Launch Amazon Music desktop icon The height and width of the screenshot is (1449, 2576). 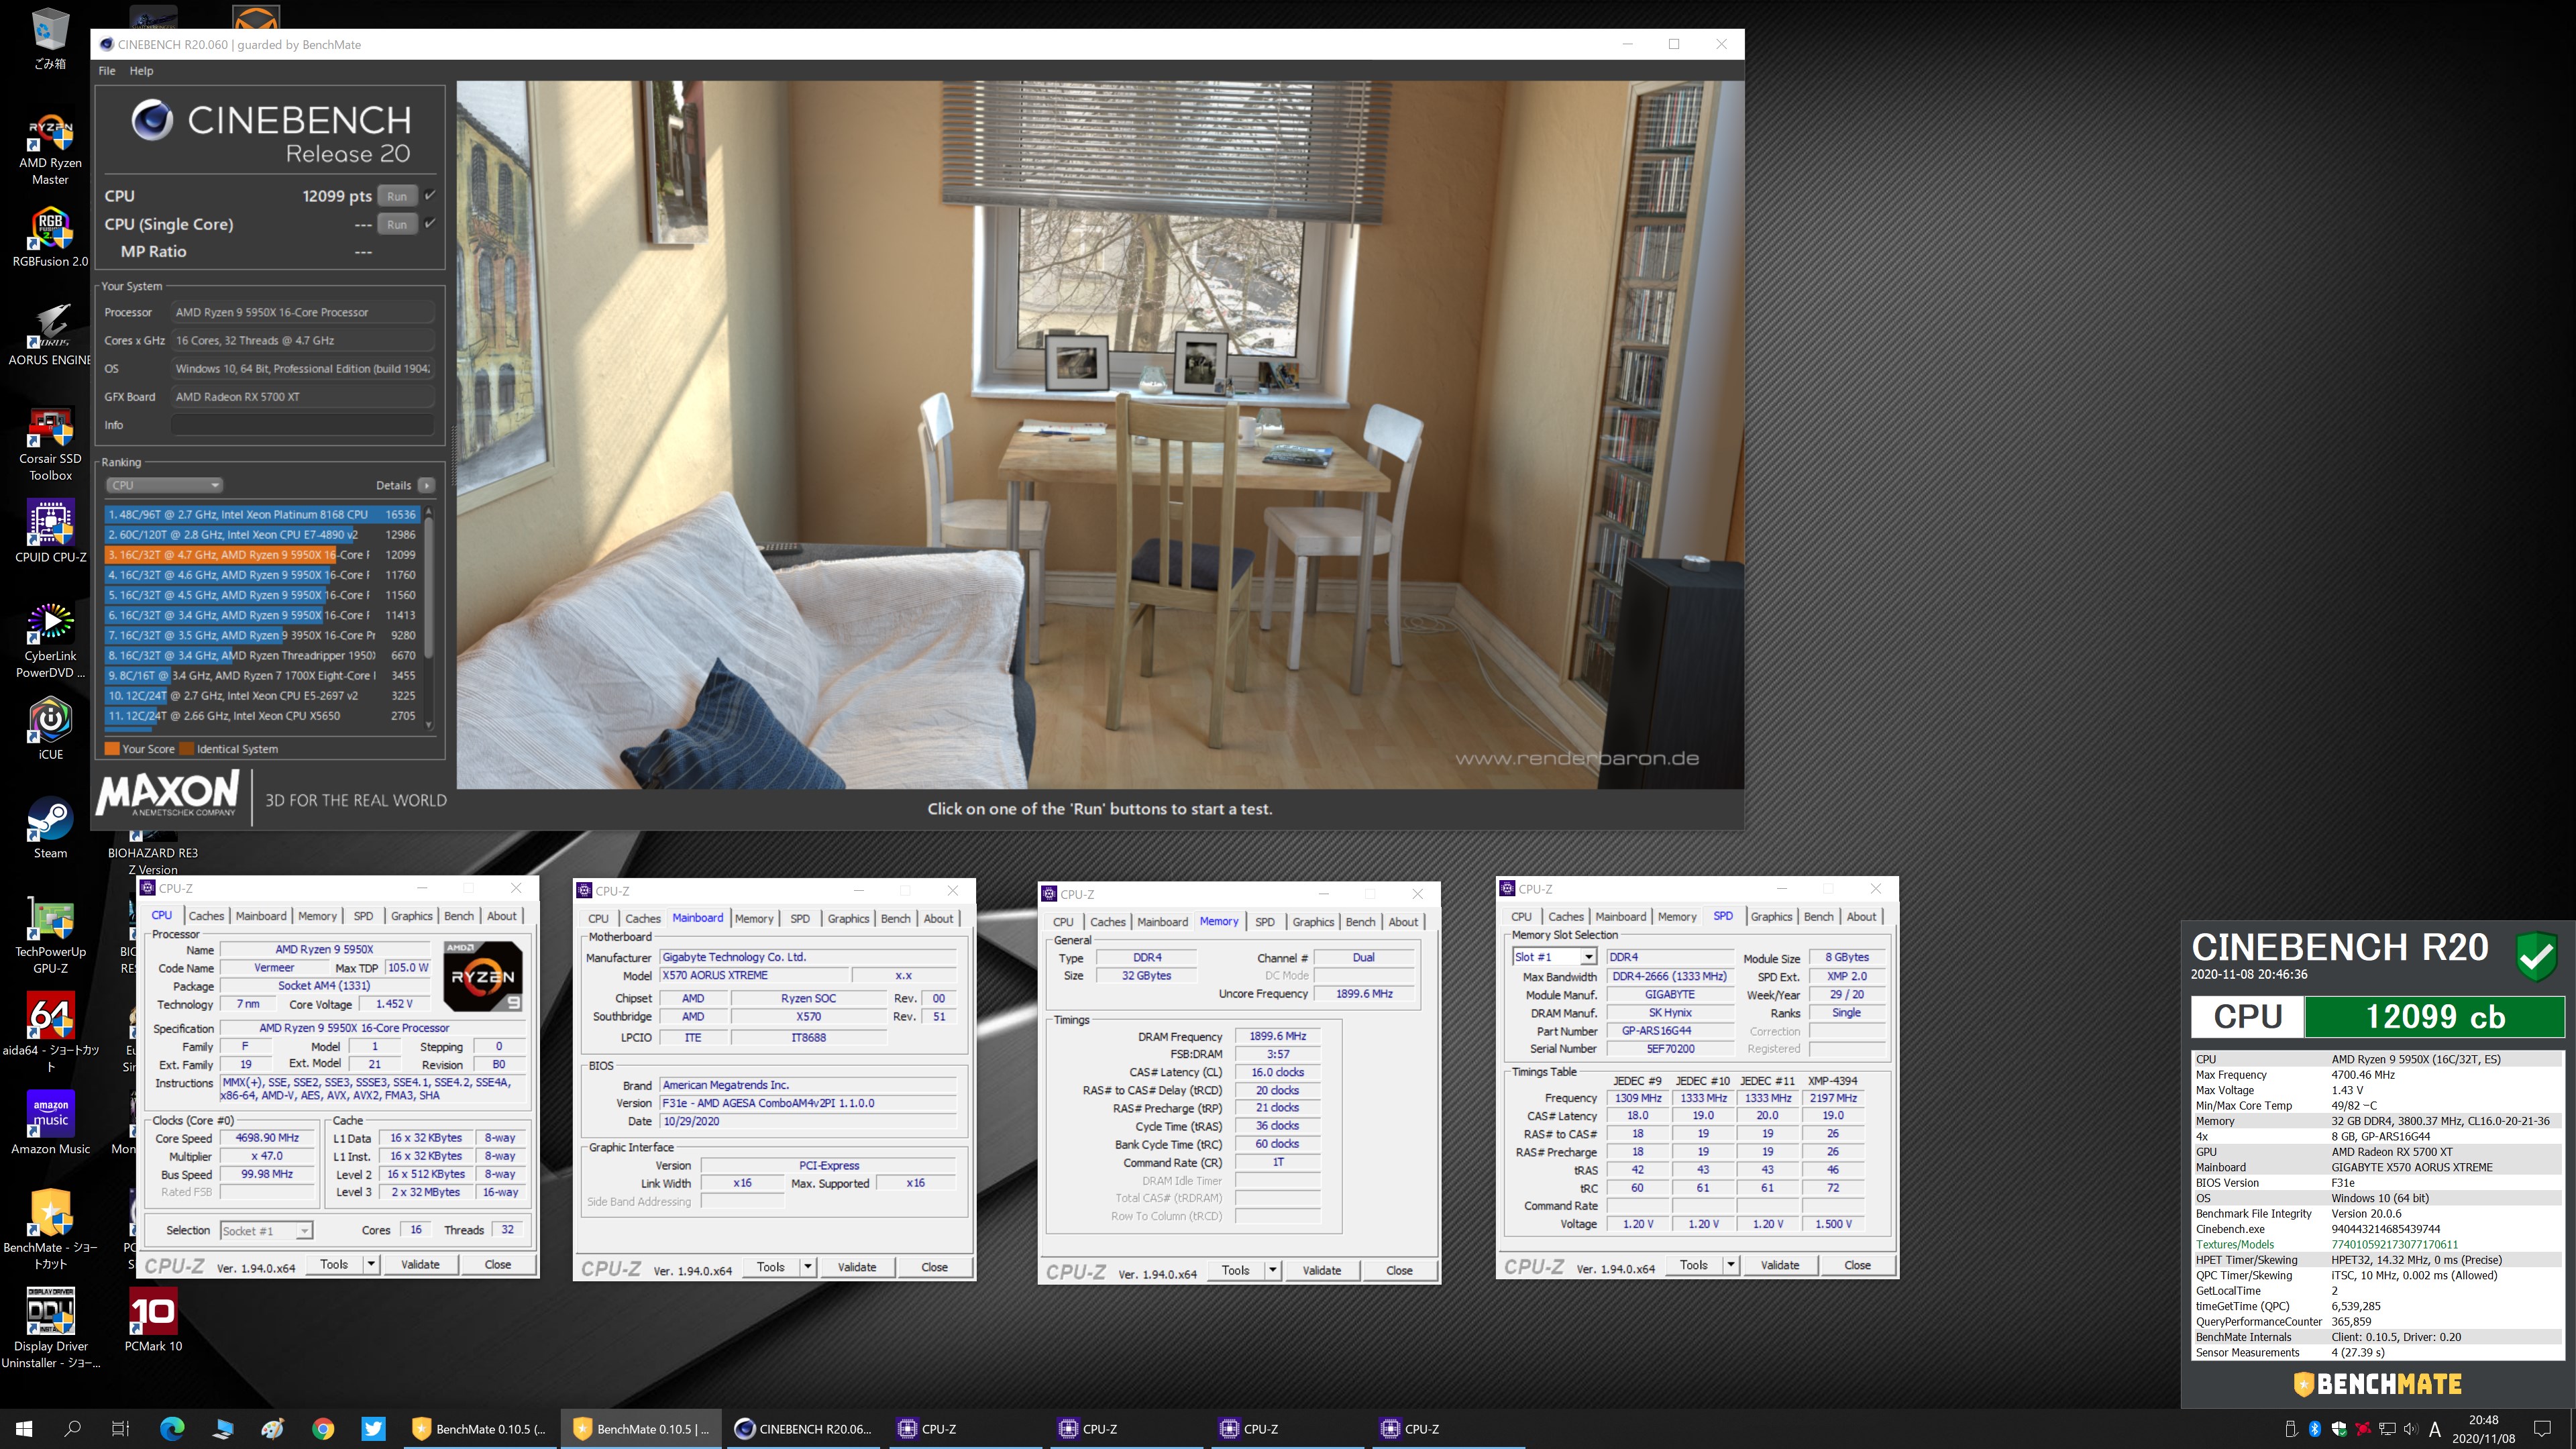tap(50, 1122)
